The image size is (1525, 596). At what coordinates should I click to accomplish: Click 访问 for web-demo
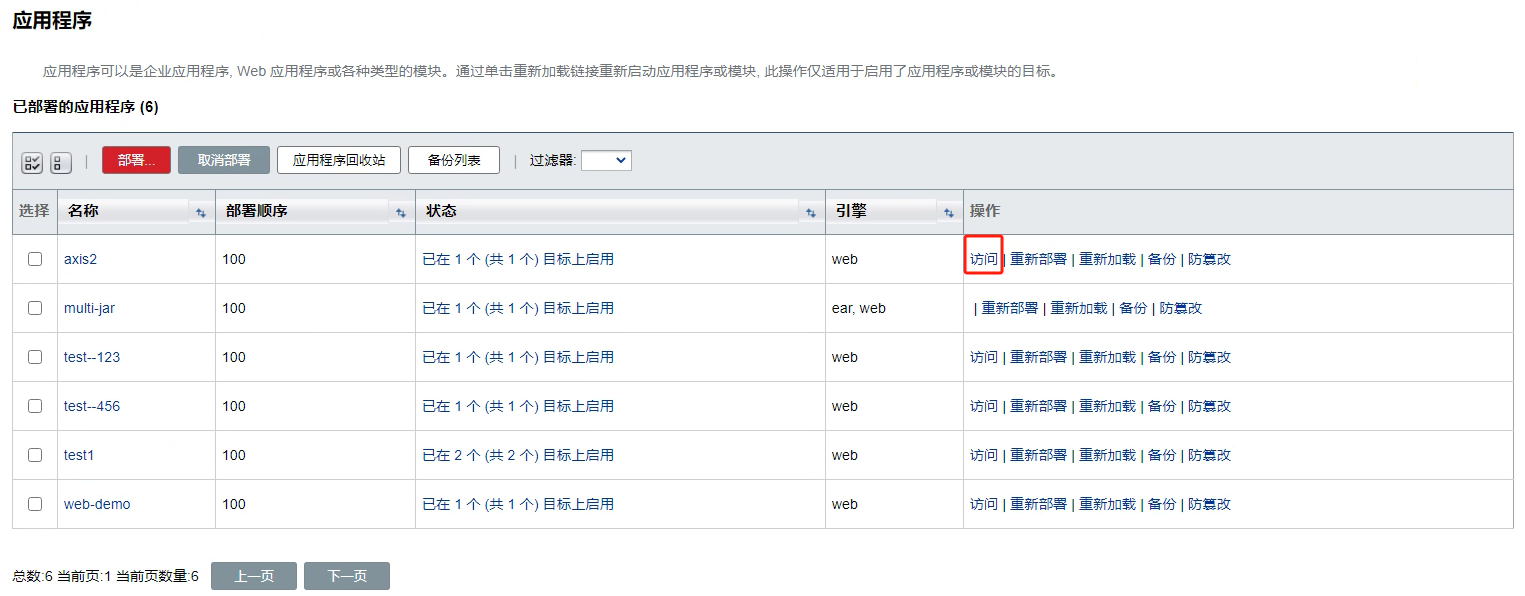[984, 504]
